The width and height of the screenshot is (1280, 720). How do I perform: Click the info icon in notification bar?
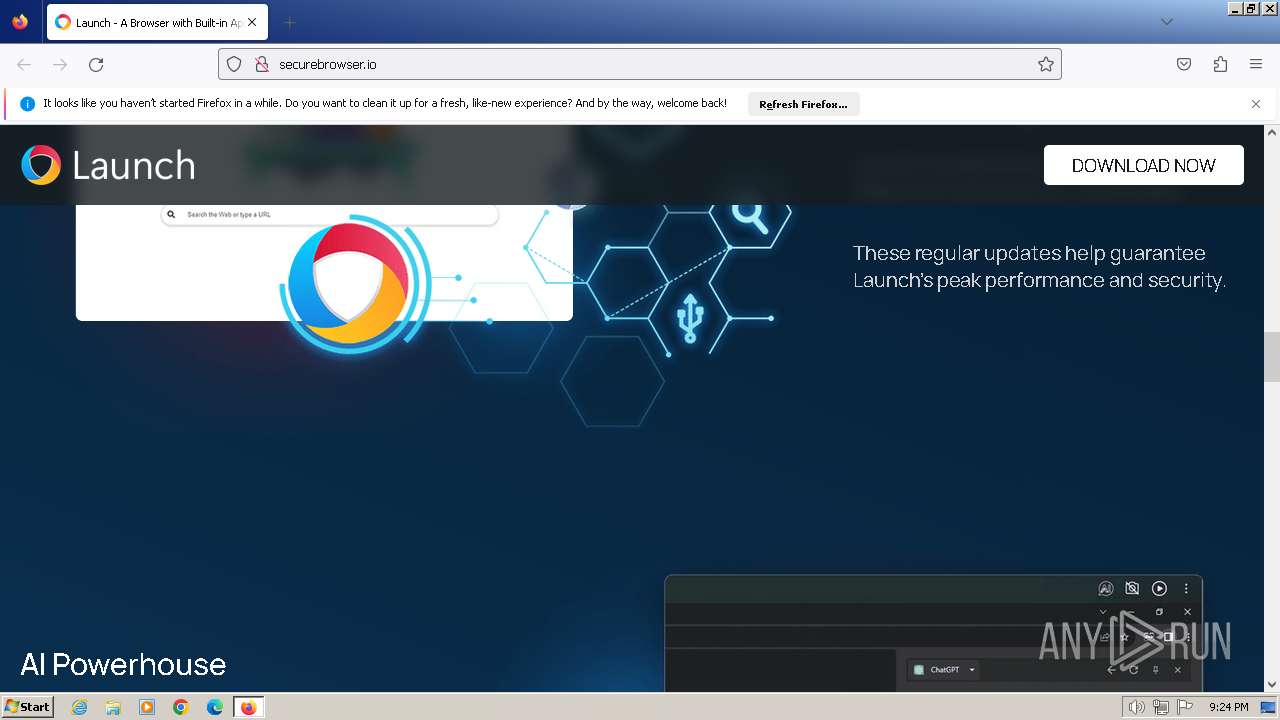pos(27,104)
